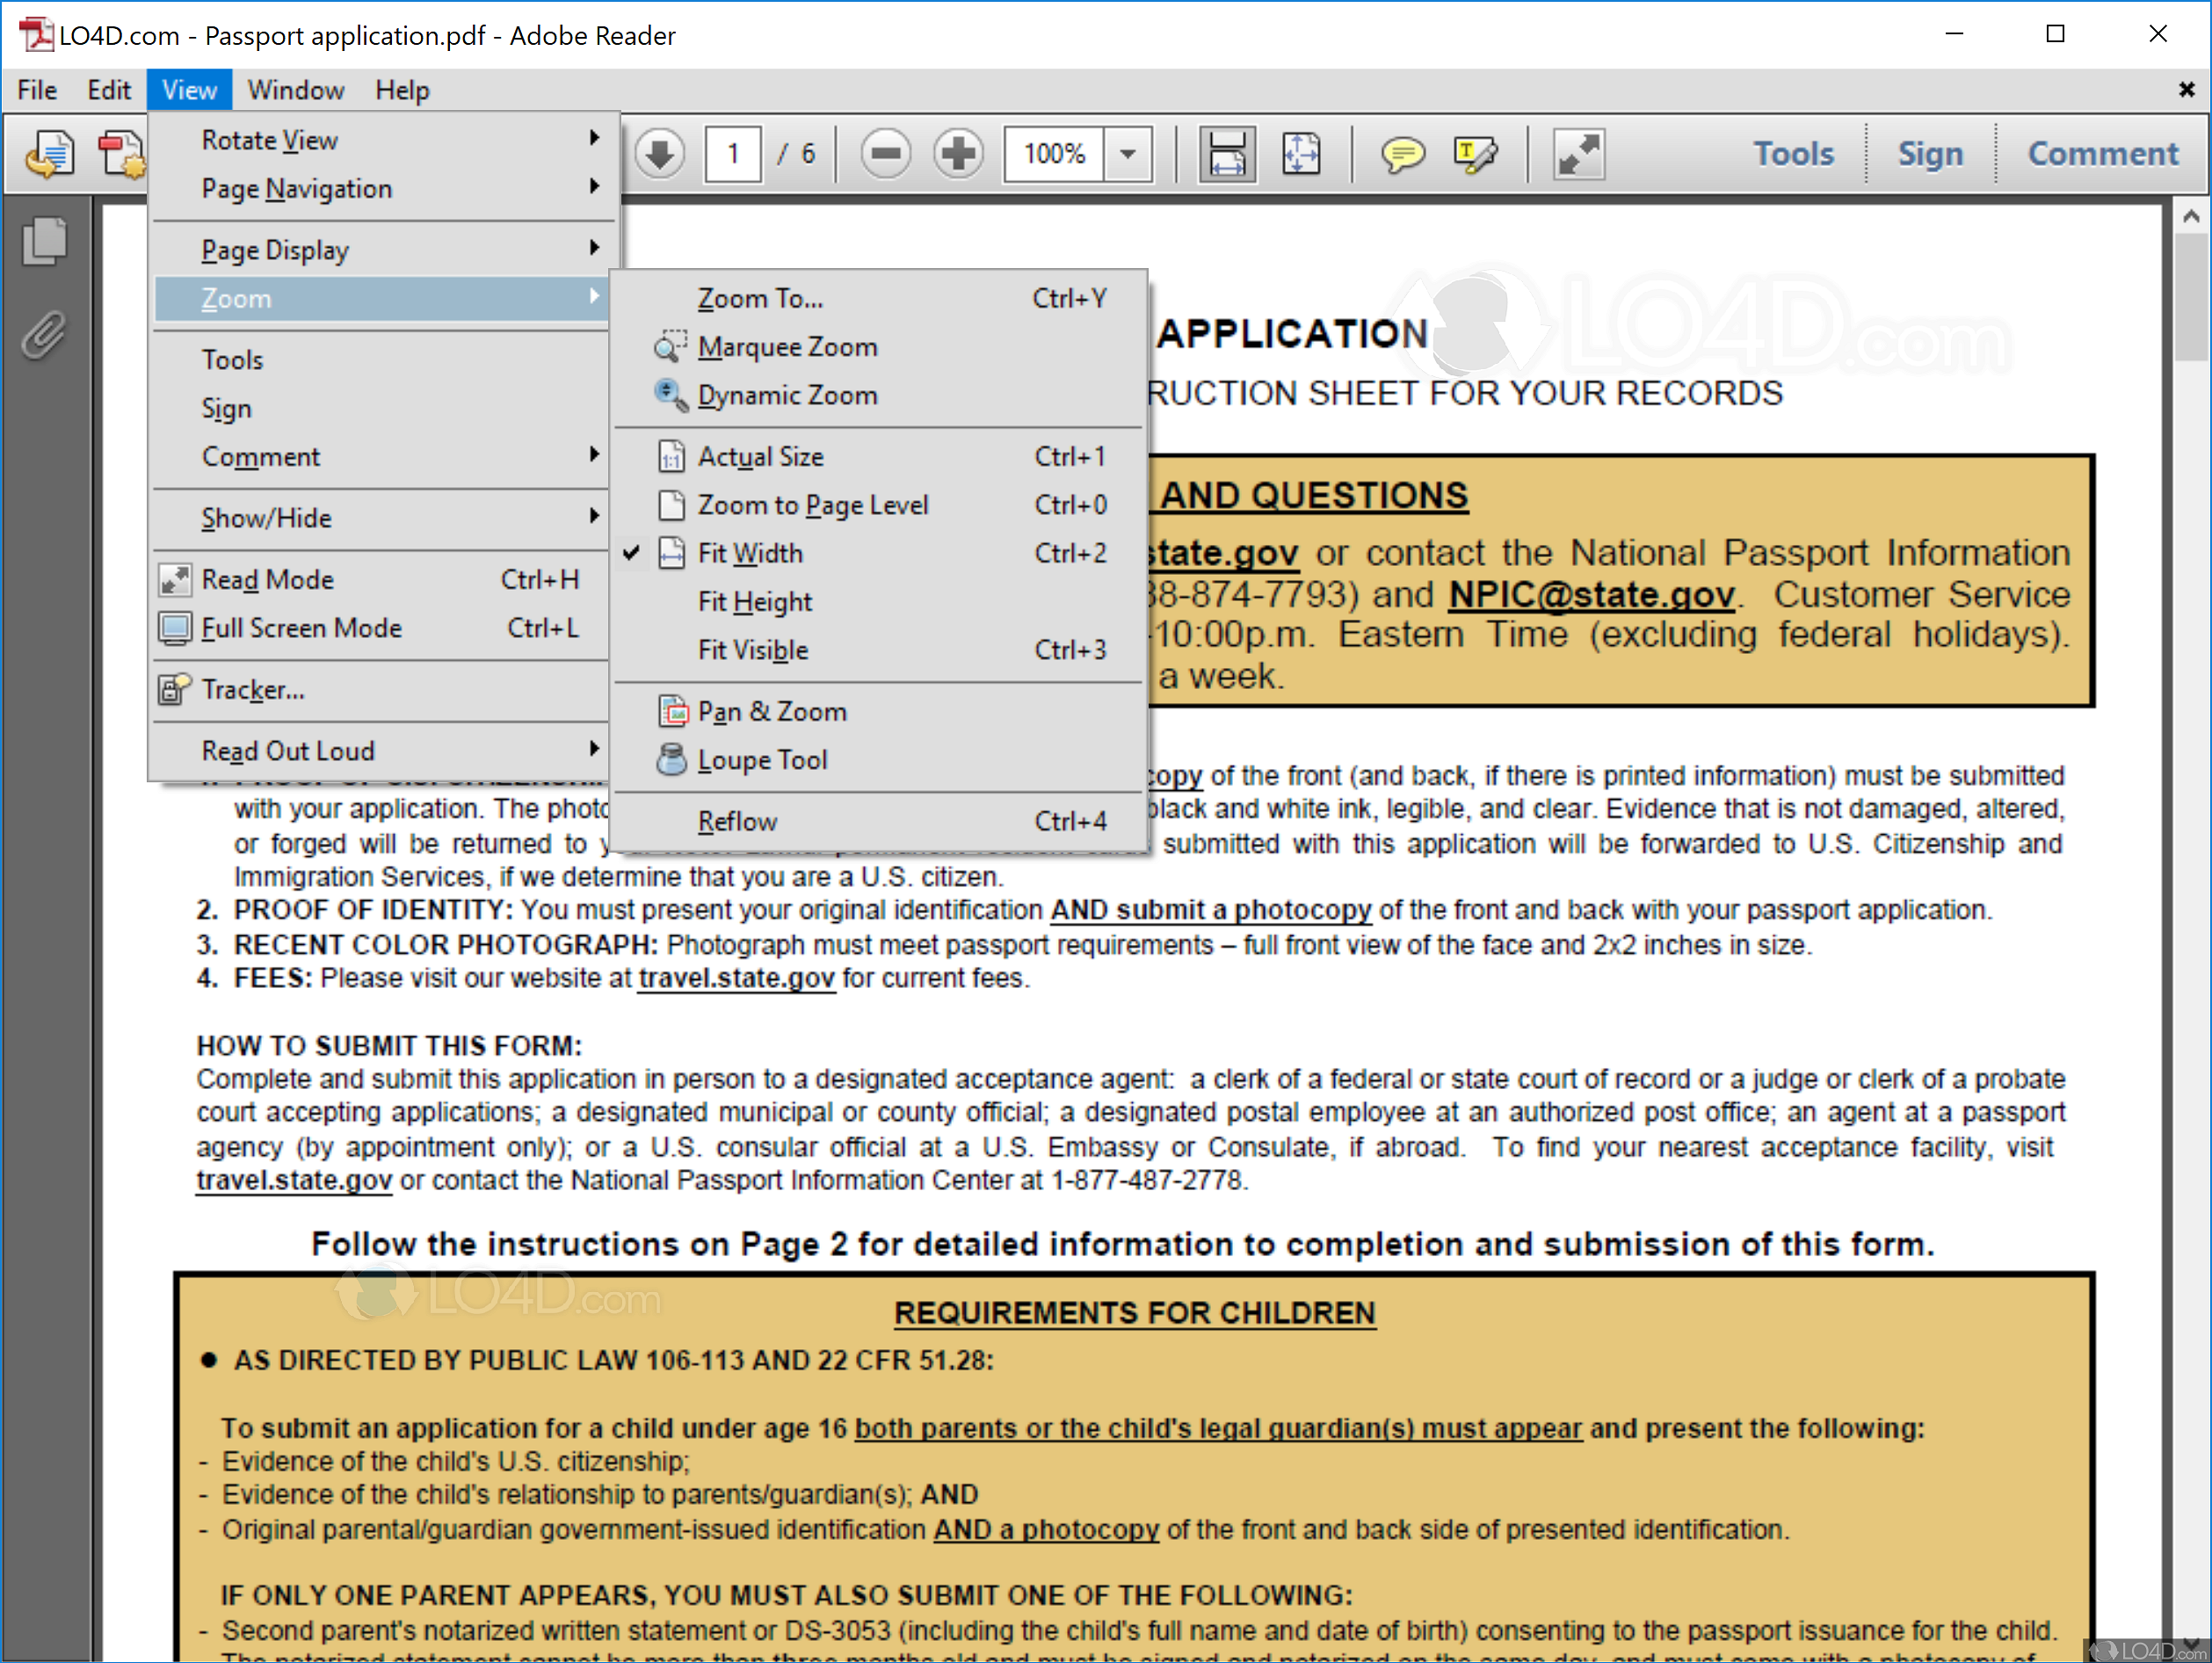
Task: Click the NPIC@state.gov email link
Action: point(1591,595)
